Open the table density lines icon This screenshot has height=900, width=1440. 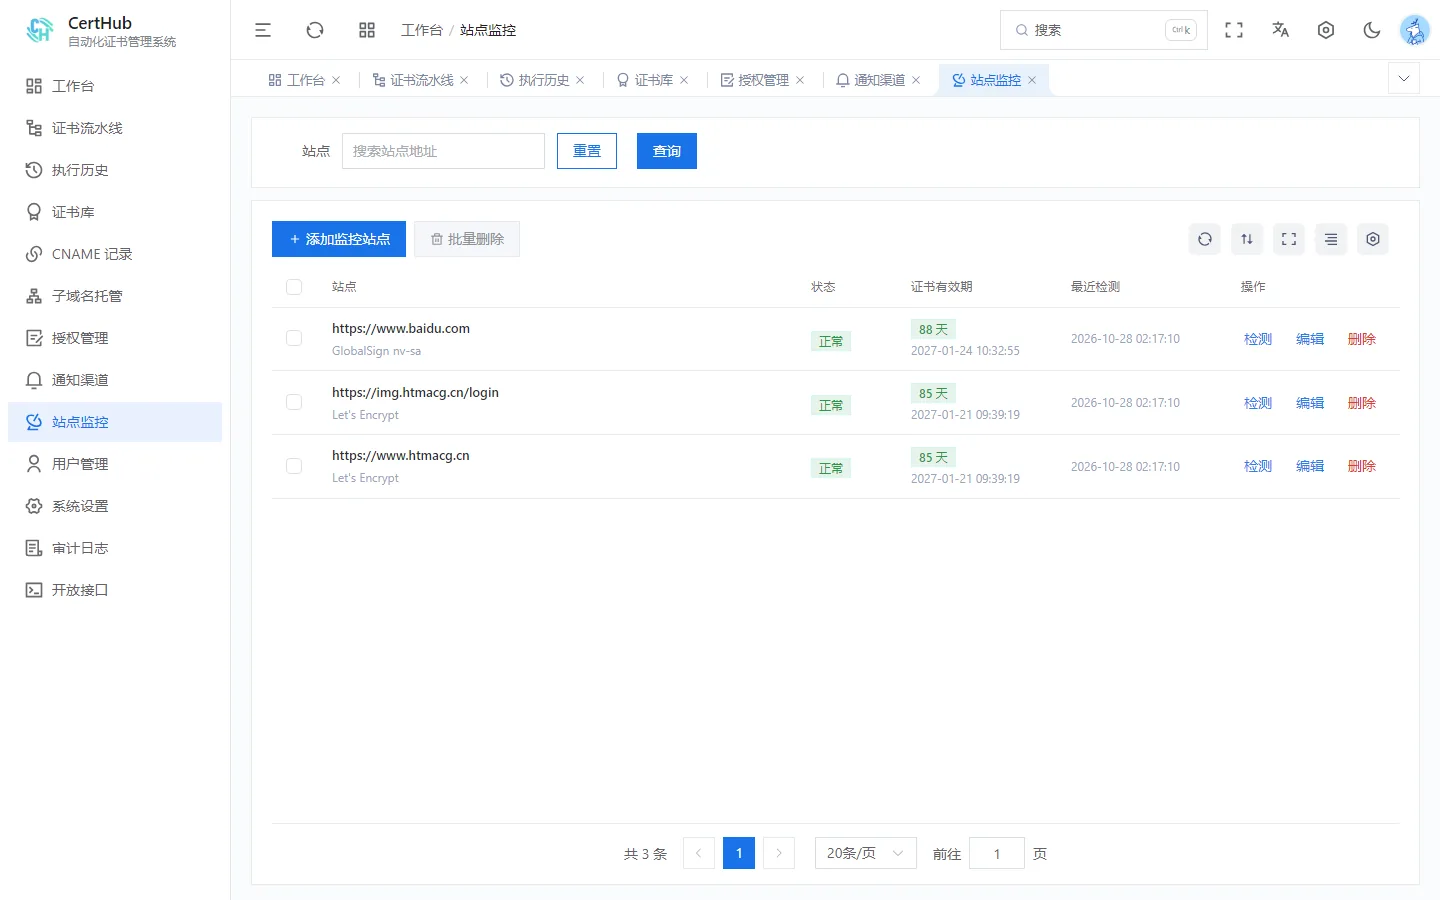pyautogui.click(x=1331, y=239)
